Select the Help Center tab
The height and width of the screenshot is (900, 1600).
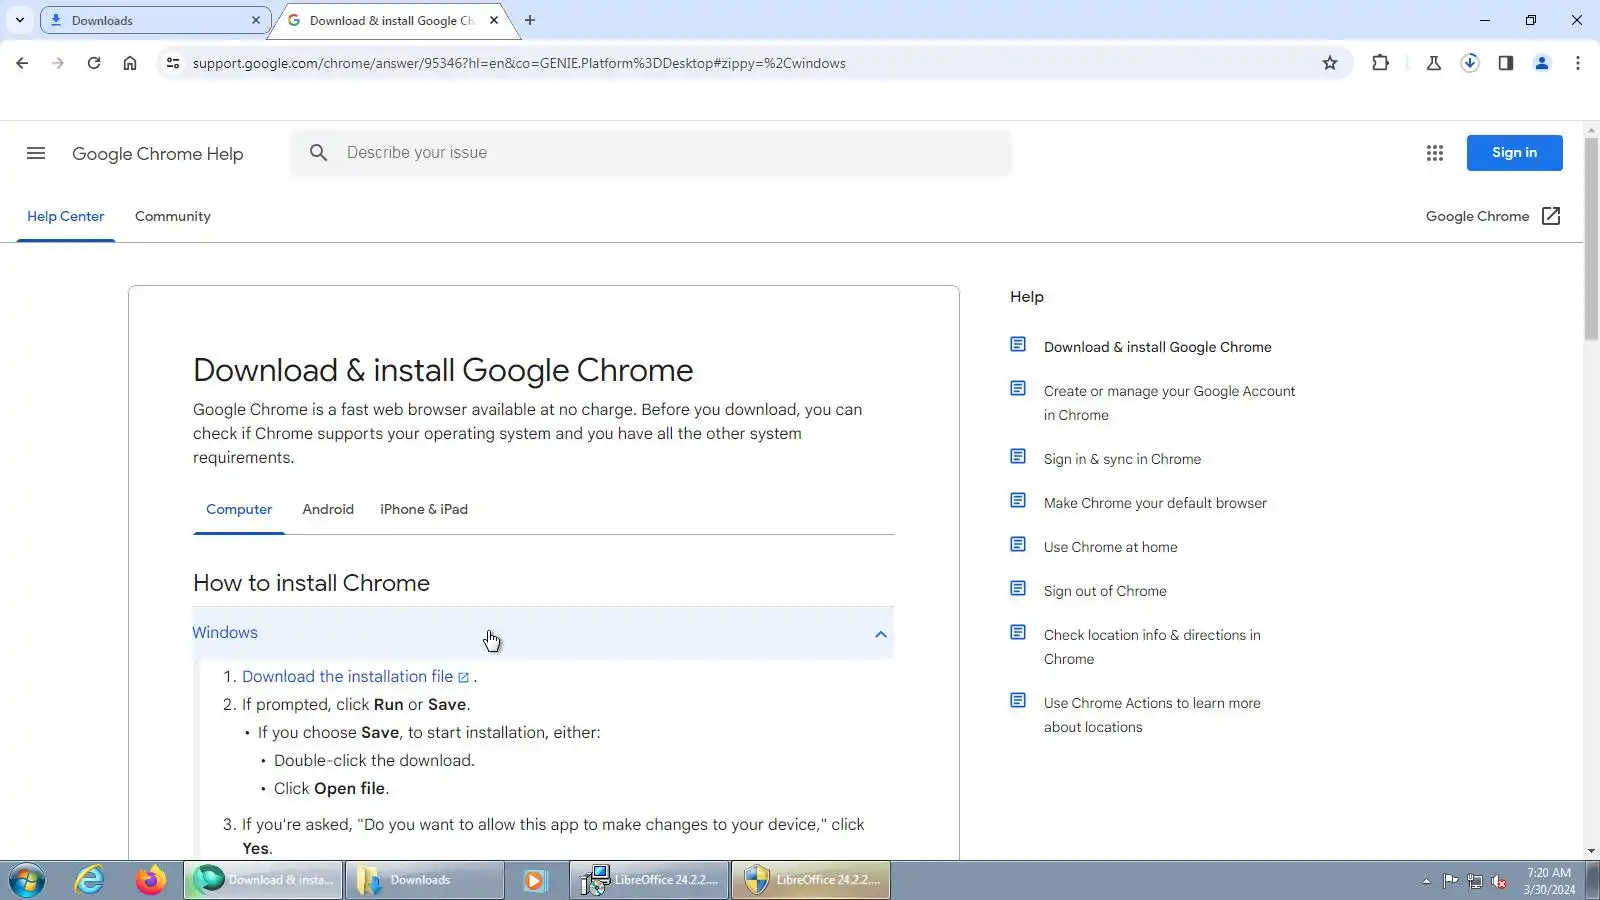[66, 216]
